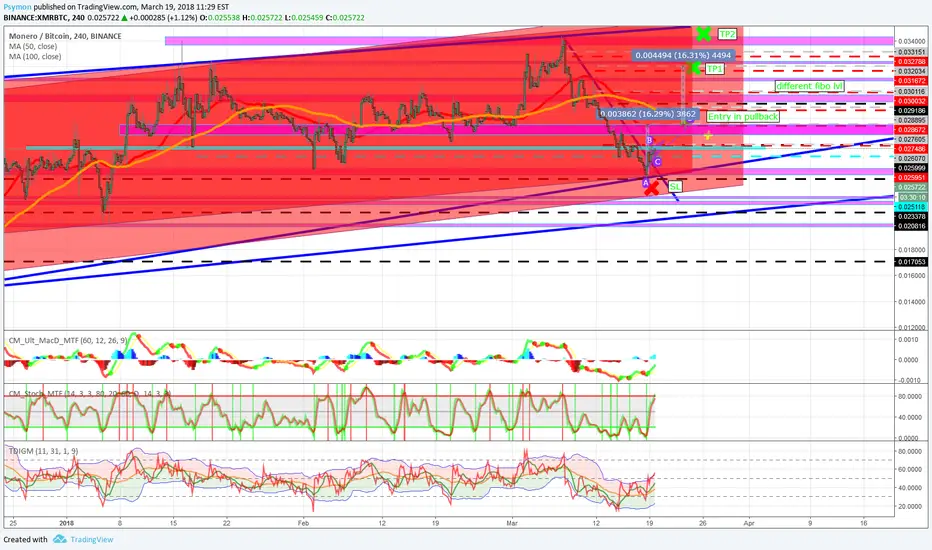
Task: Click the red price label 0.032788
Action: (911, 62)
